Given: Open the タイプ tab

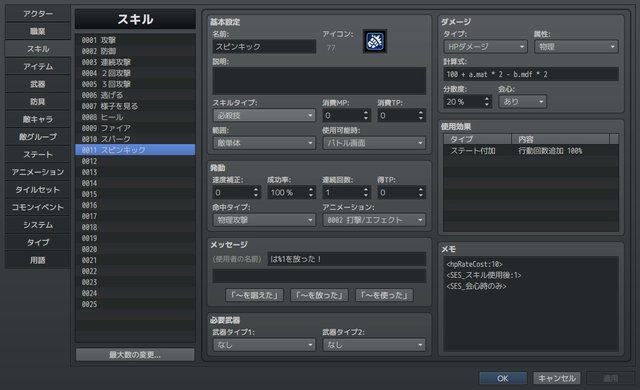Looking at the screenshot, I should (38, 242).
